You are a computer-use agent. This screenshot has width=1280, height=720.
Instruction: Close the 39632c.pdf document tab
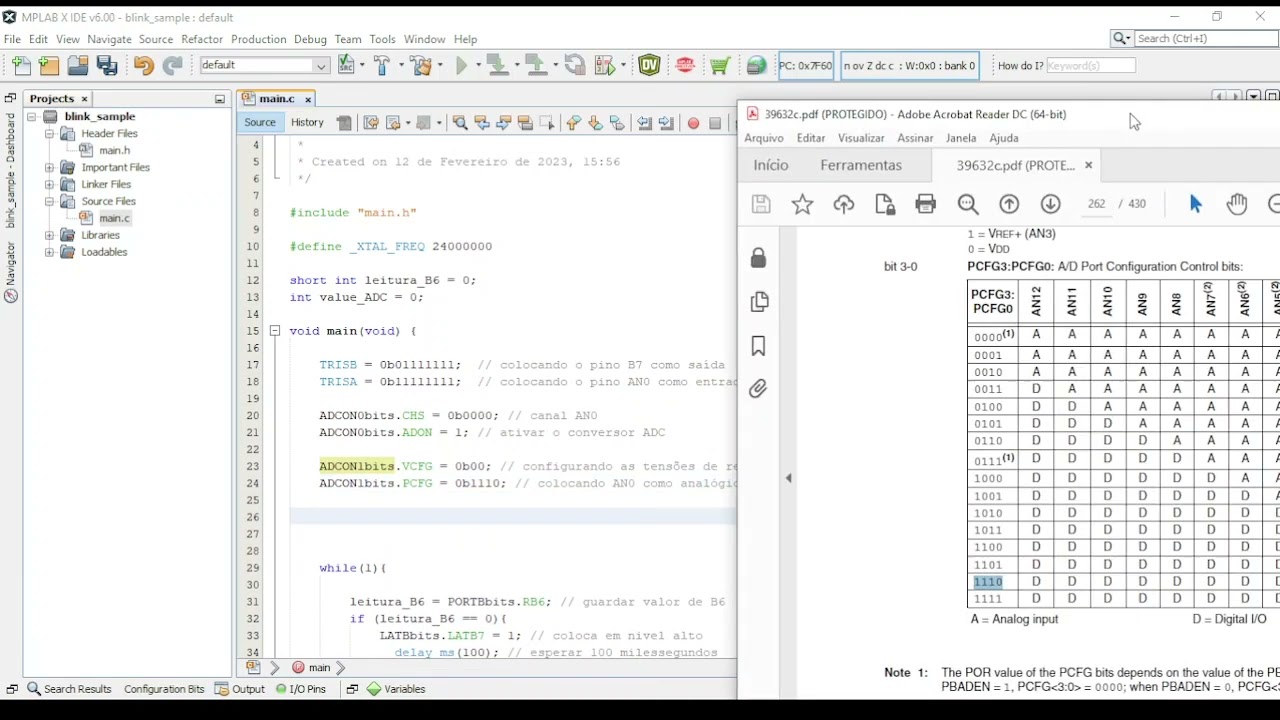pyautogui.click(x=1089, y=165)
